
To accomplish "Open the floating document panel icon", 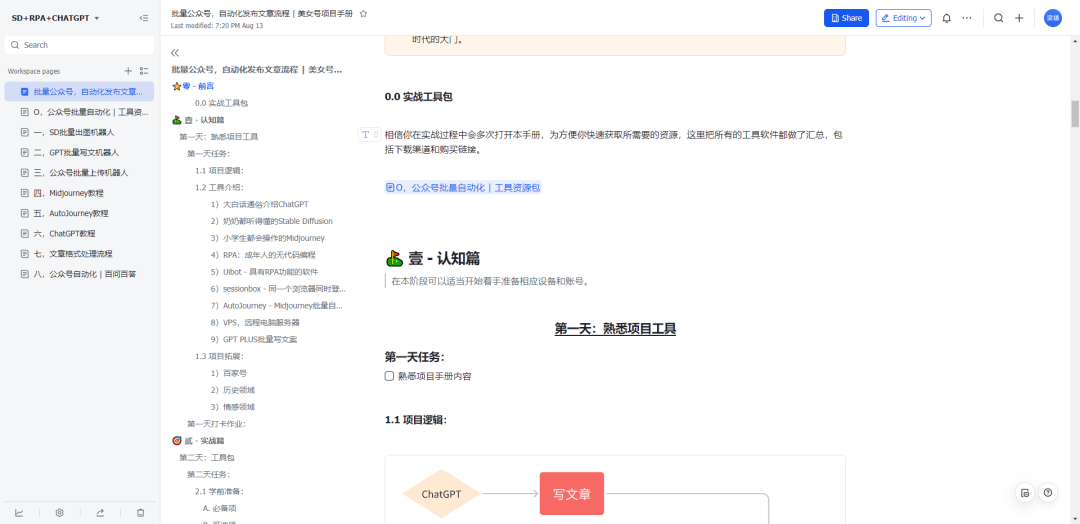I will point(1025,492).
